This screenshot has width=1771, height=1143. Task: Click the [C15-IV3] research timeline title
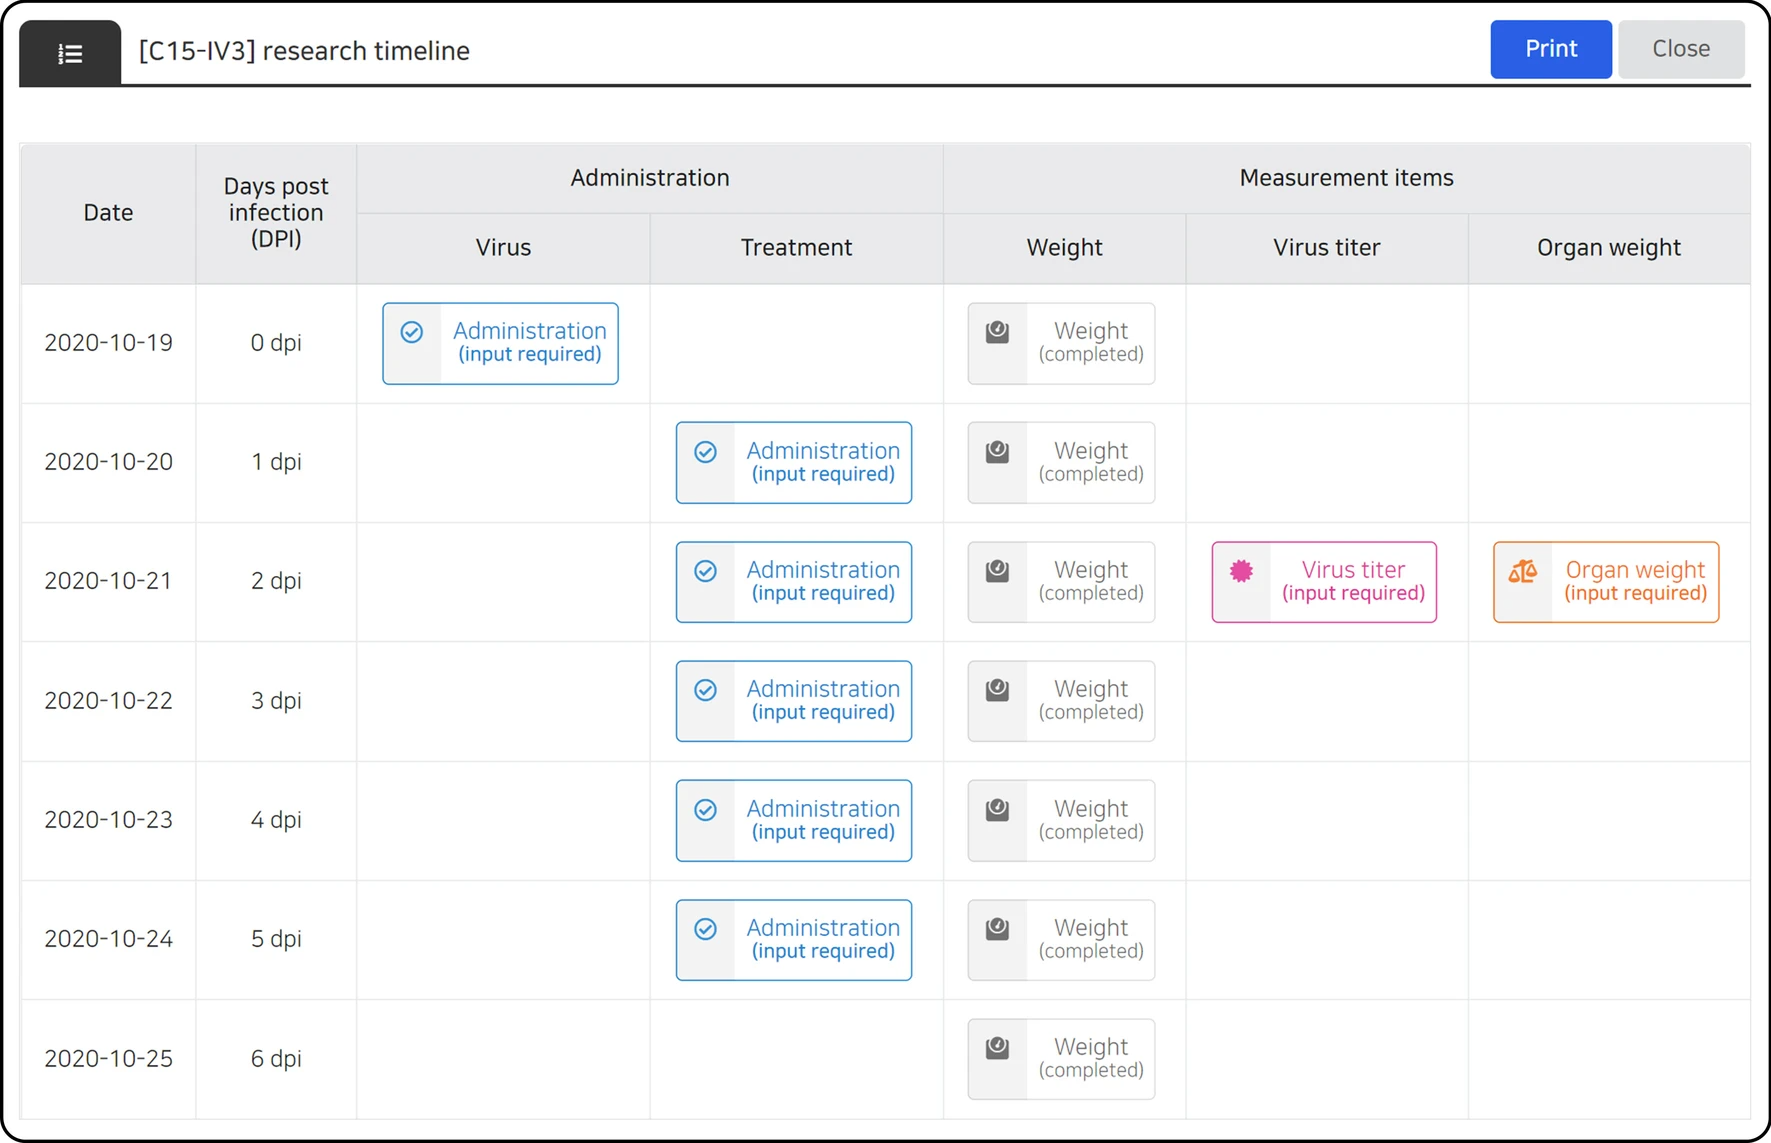[304, 51]
